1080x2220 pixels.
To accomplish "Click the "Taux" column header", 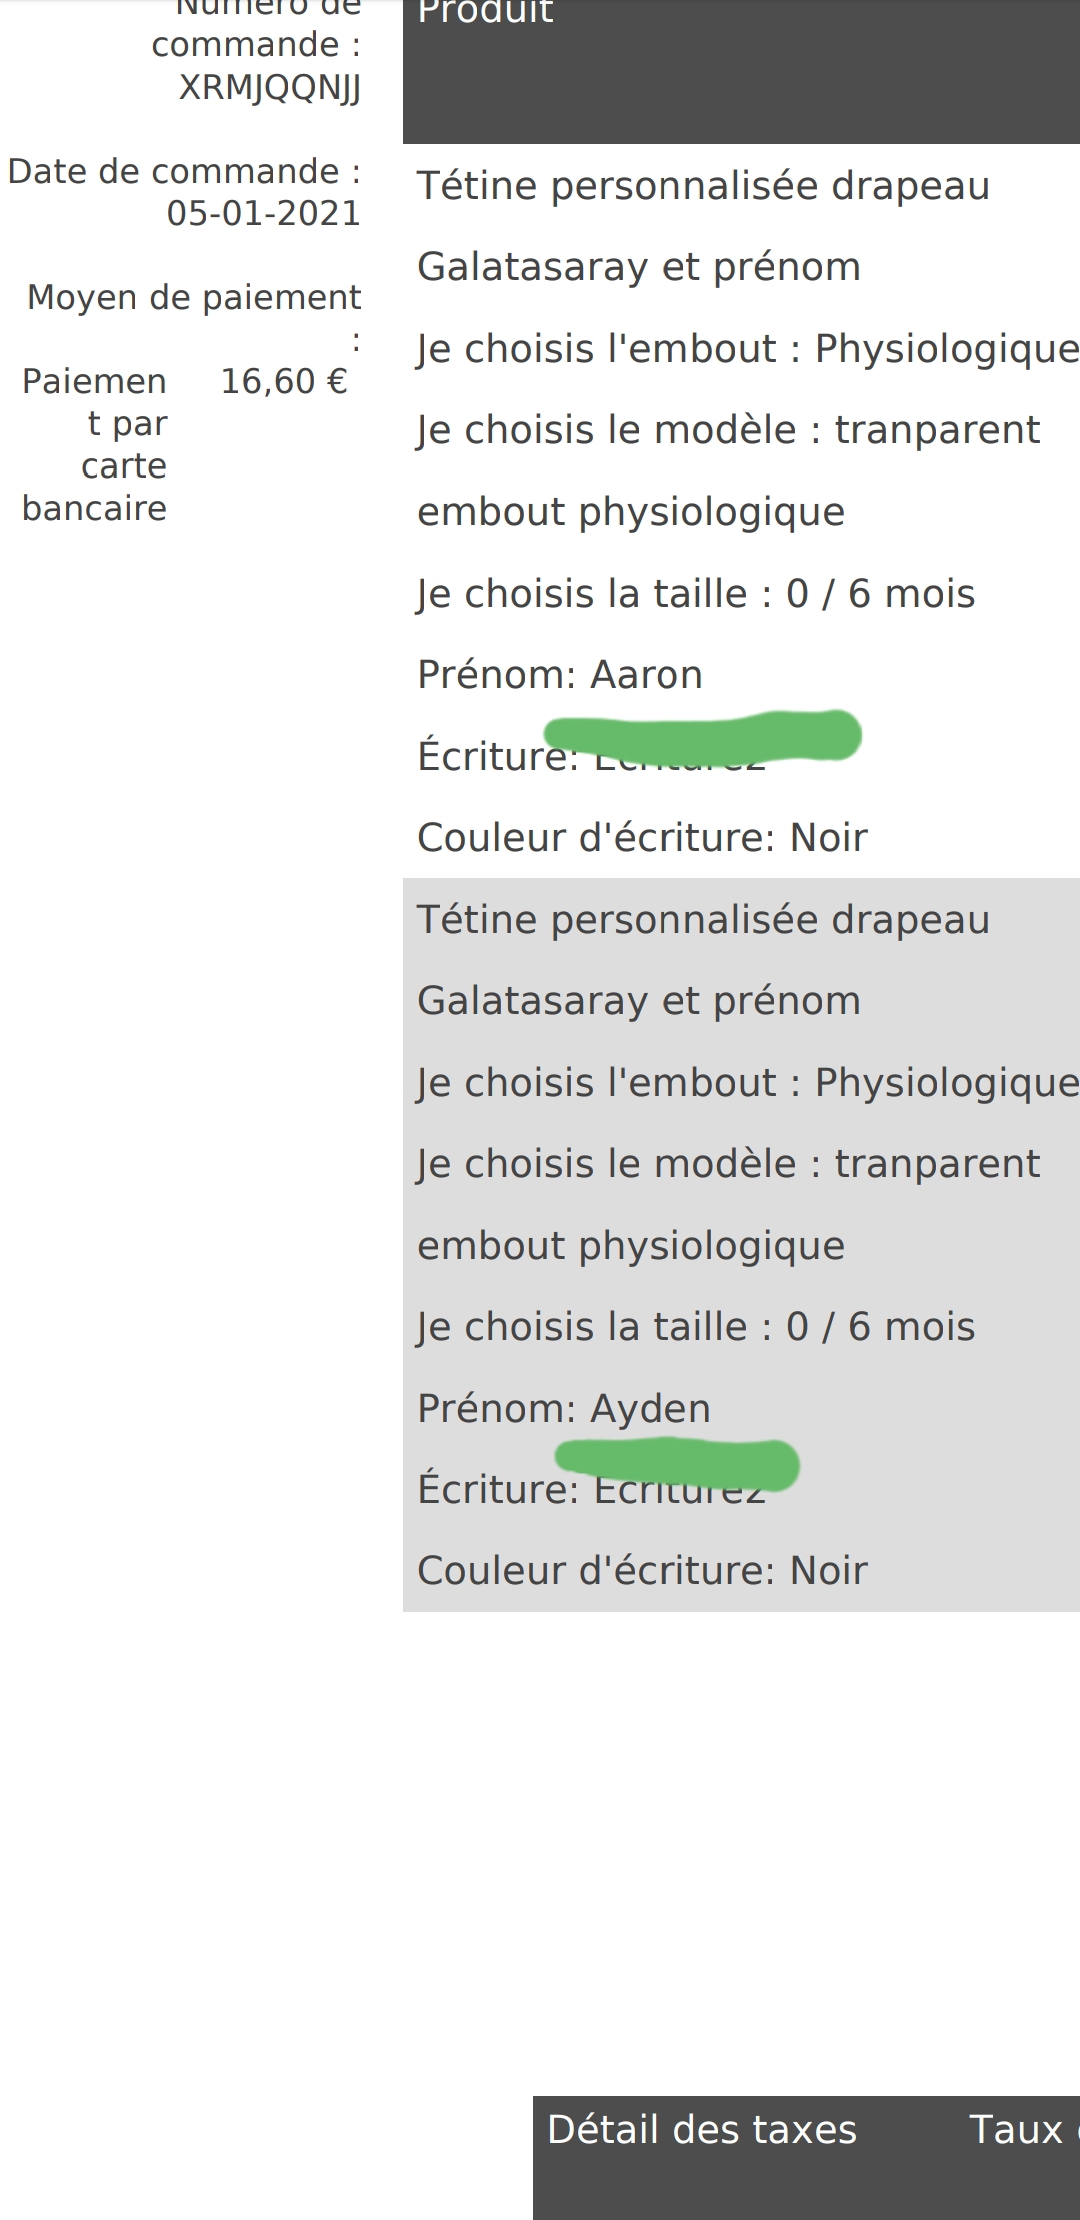I will [1015, 2129].
